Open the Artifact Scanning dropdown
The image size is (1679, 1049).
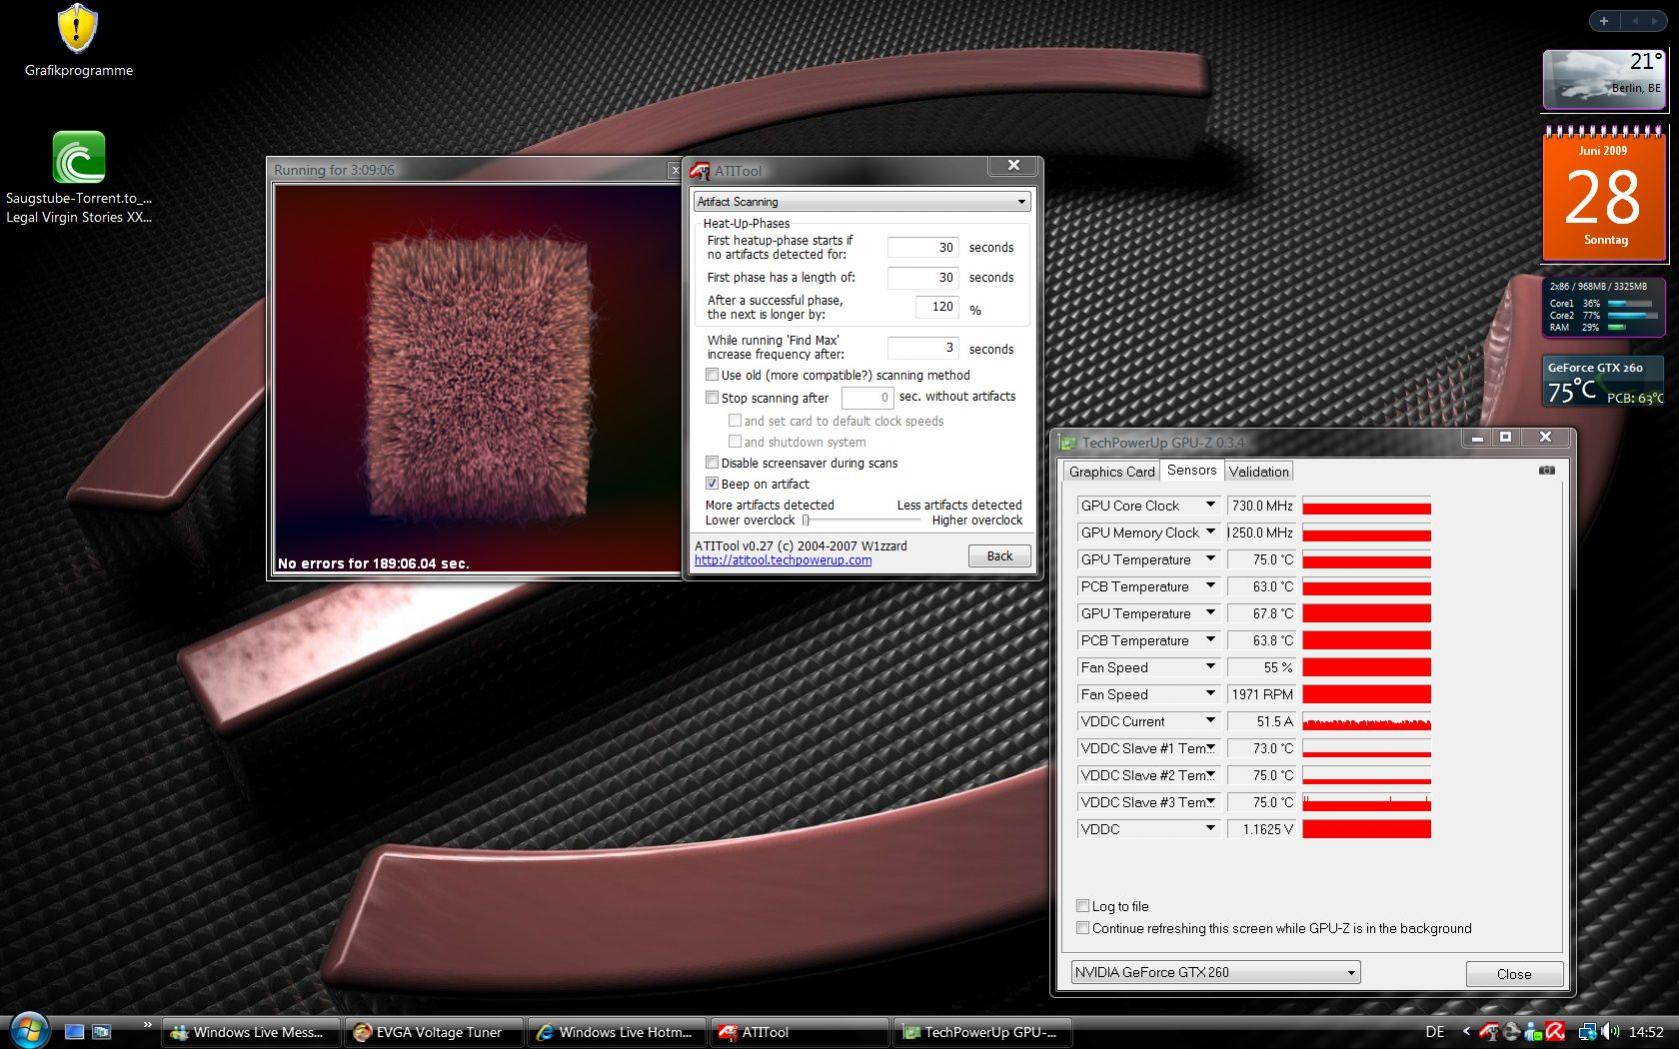[862, 201]
